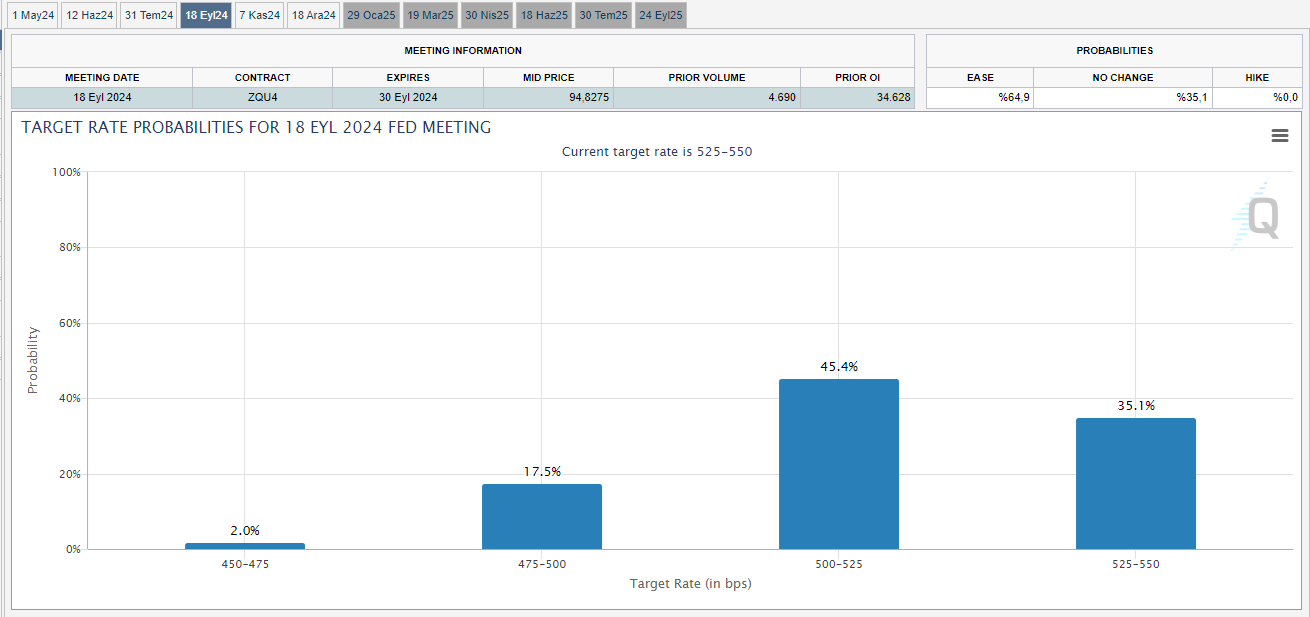This screenshot has width=1310, height=617.
Task: Select the 18 Haz25 meeting tab
Action: pos(544,15)
